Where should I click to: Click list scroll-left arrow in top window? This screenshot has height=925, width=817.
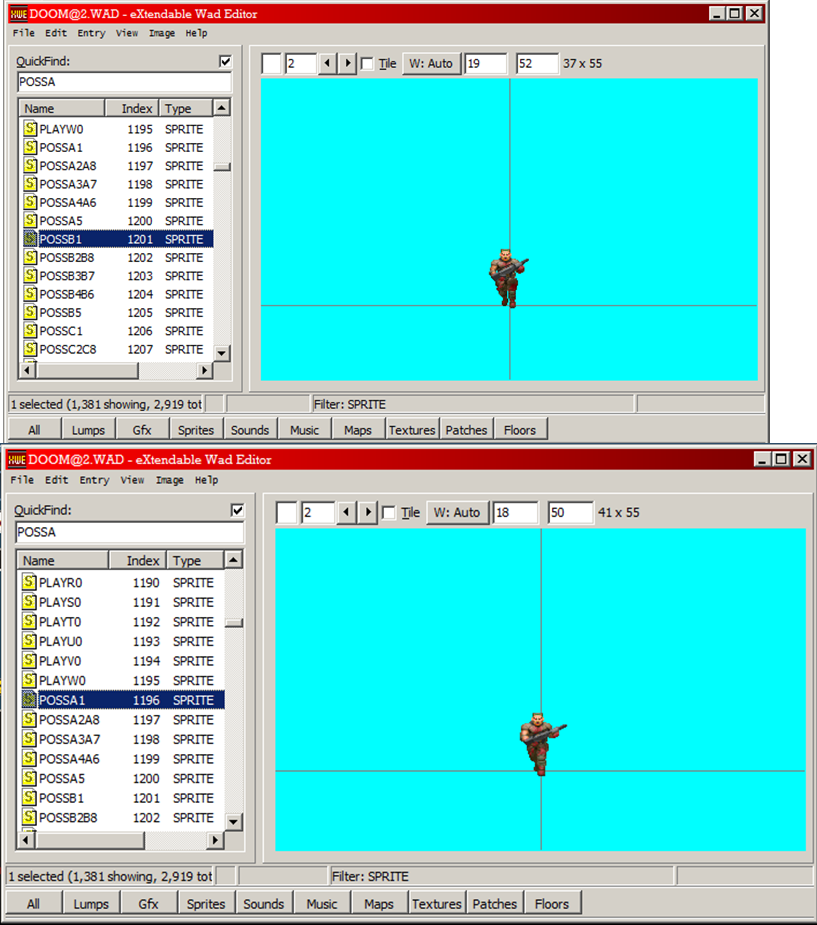click(27, 370)
